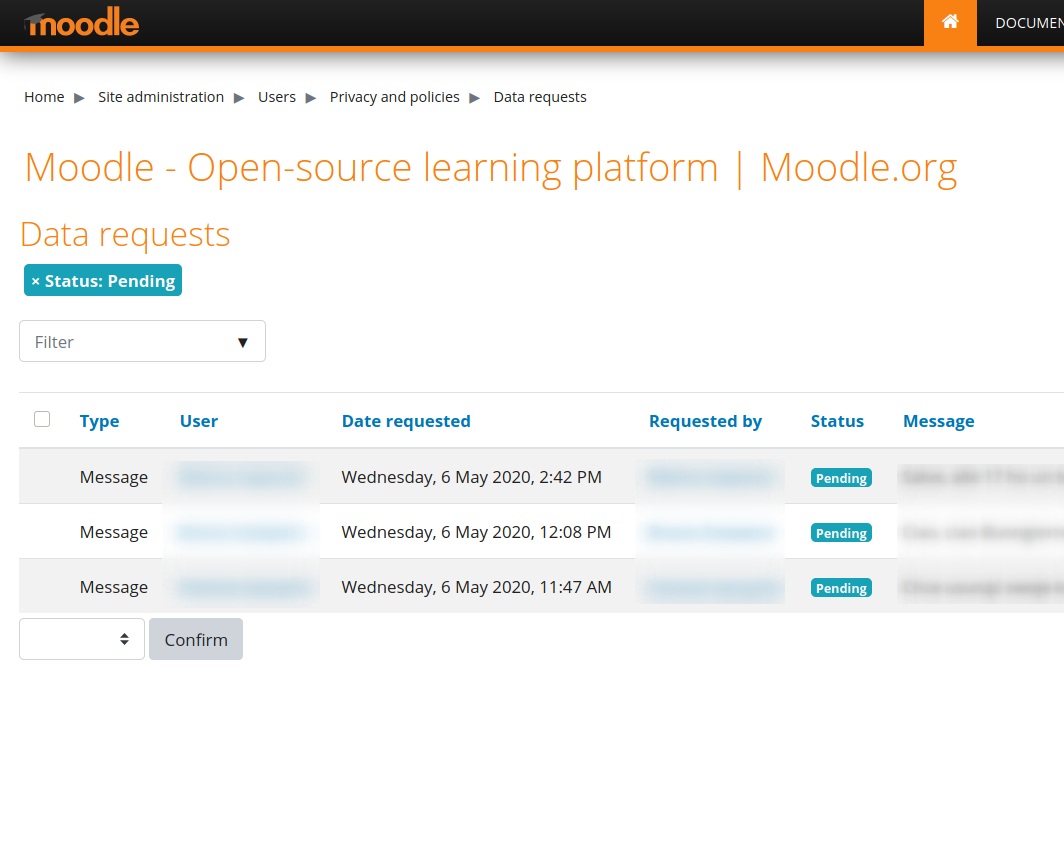Sort by Status column header

(837, 421)
